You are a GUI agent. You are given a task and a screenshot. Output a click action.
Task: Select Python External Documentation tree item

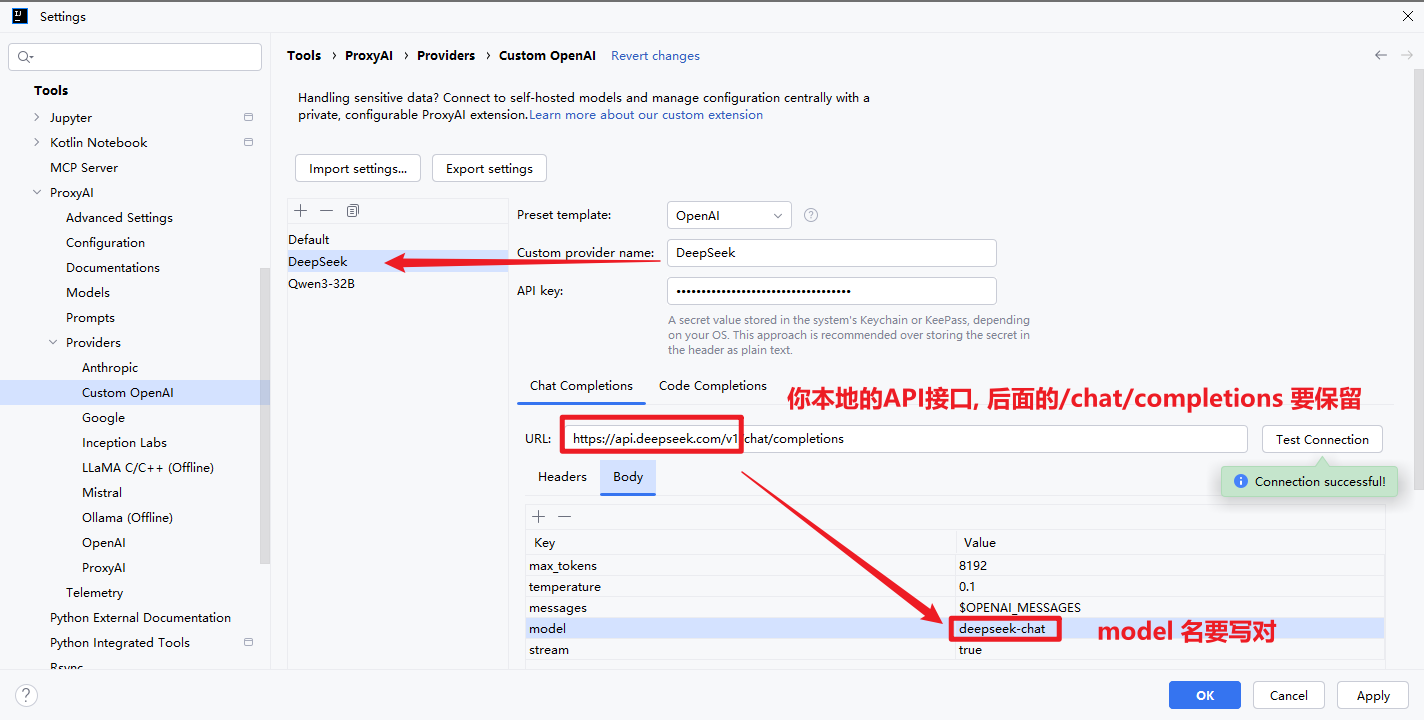pos(140,617)
